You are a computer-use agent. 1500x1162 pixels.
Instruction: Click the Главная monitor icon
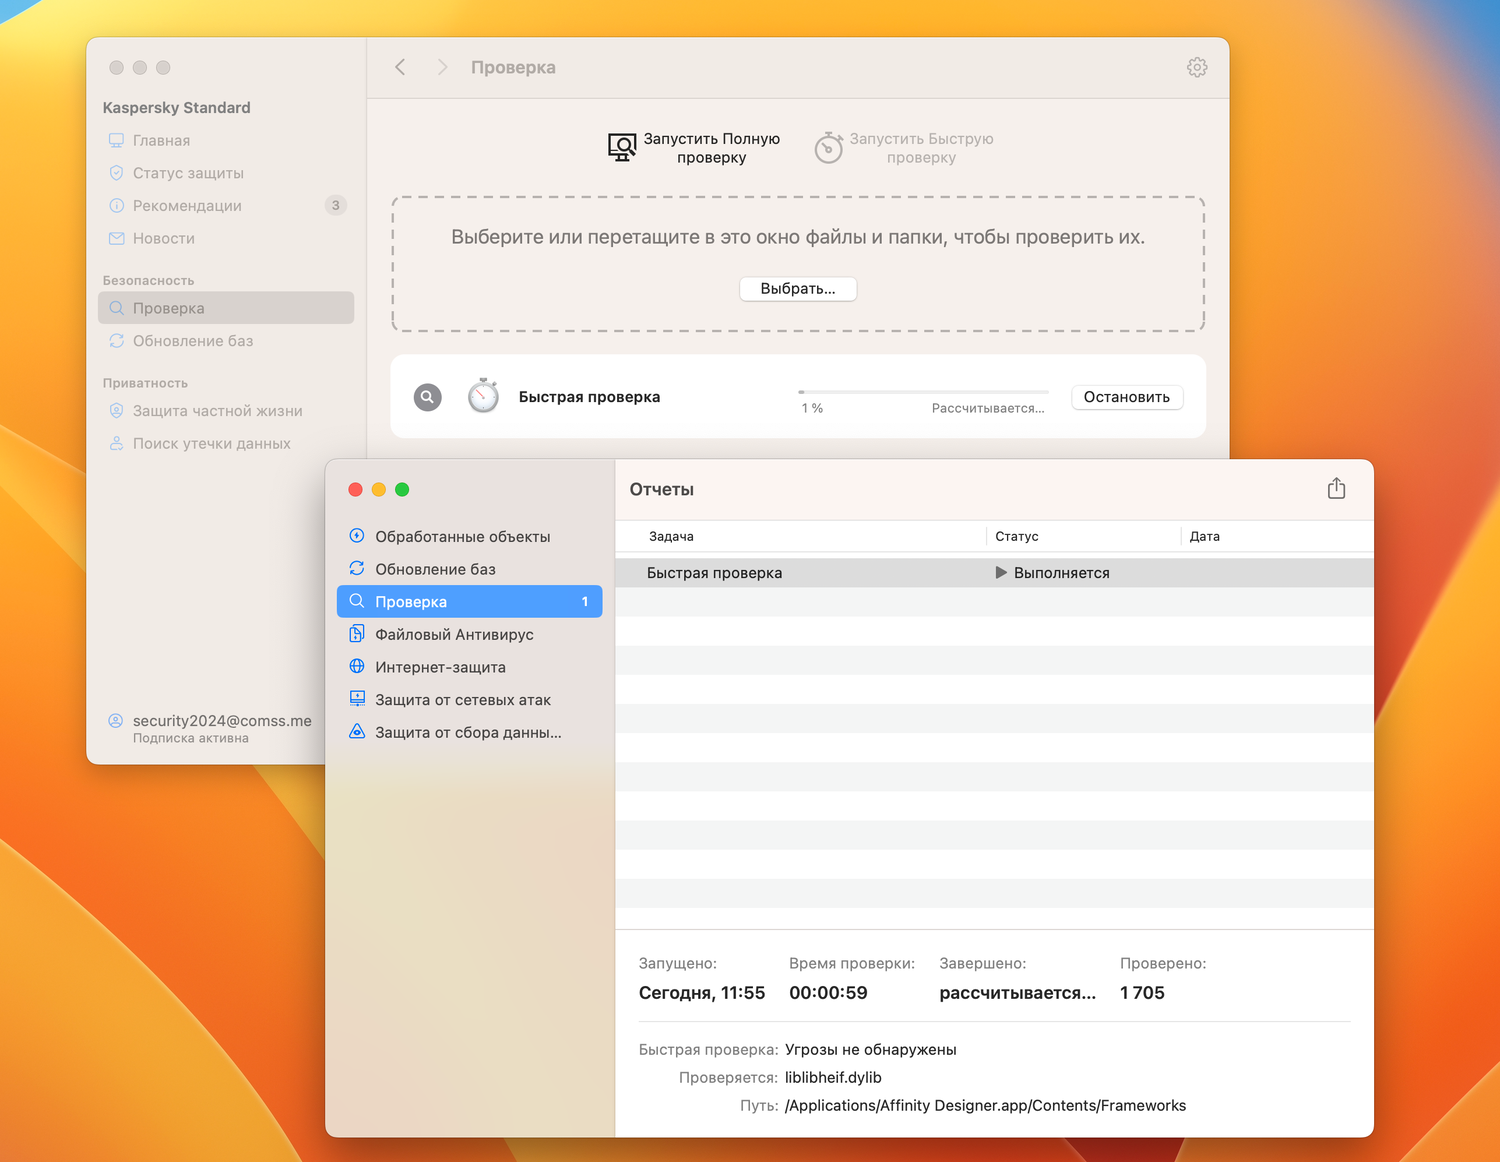[x=116, y=140]
